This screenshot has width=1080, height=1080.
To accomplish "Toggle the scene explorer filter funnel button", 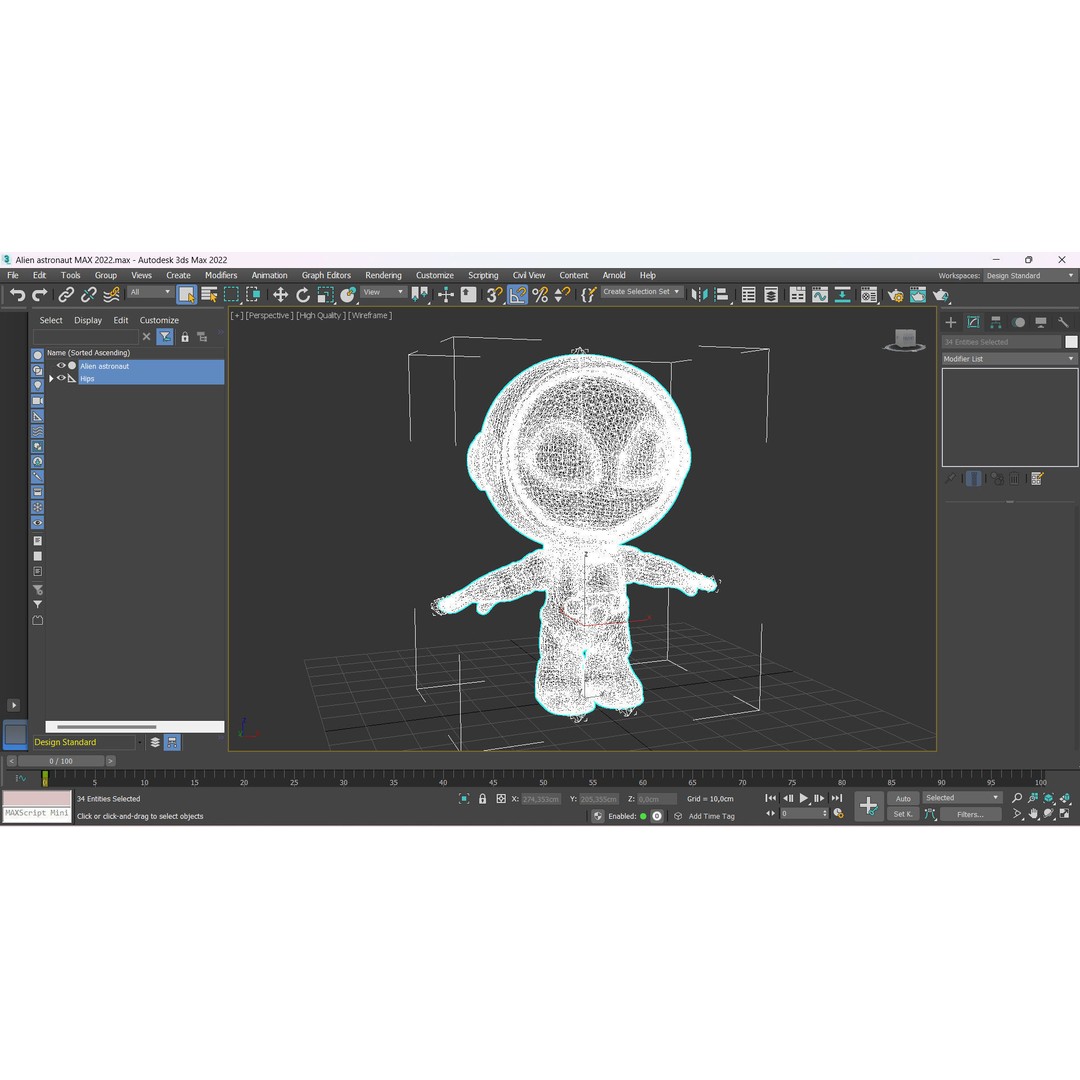I will [165, 337].
